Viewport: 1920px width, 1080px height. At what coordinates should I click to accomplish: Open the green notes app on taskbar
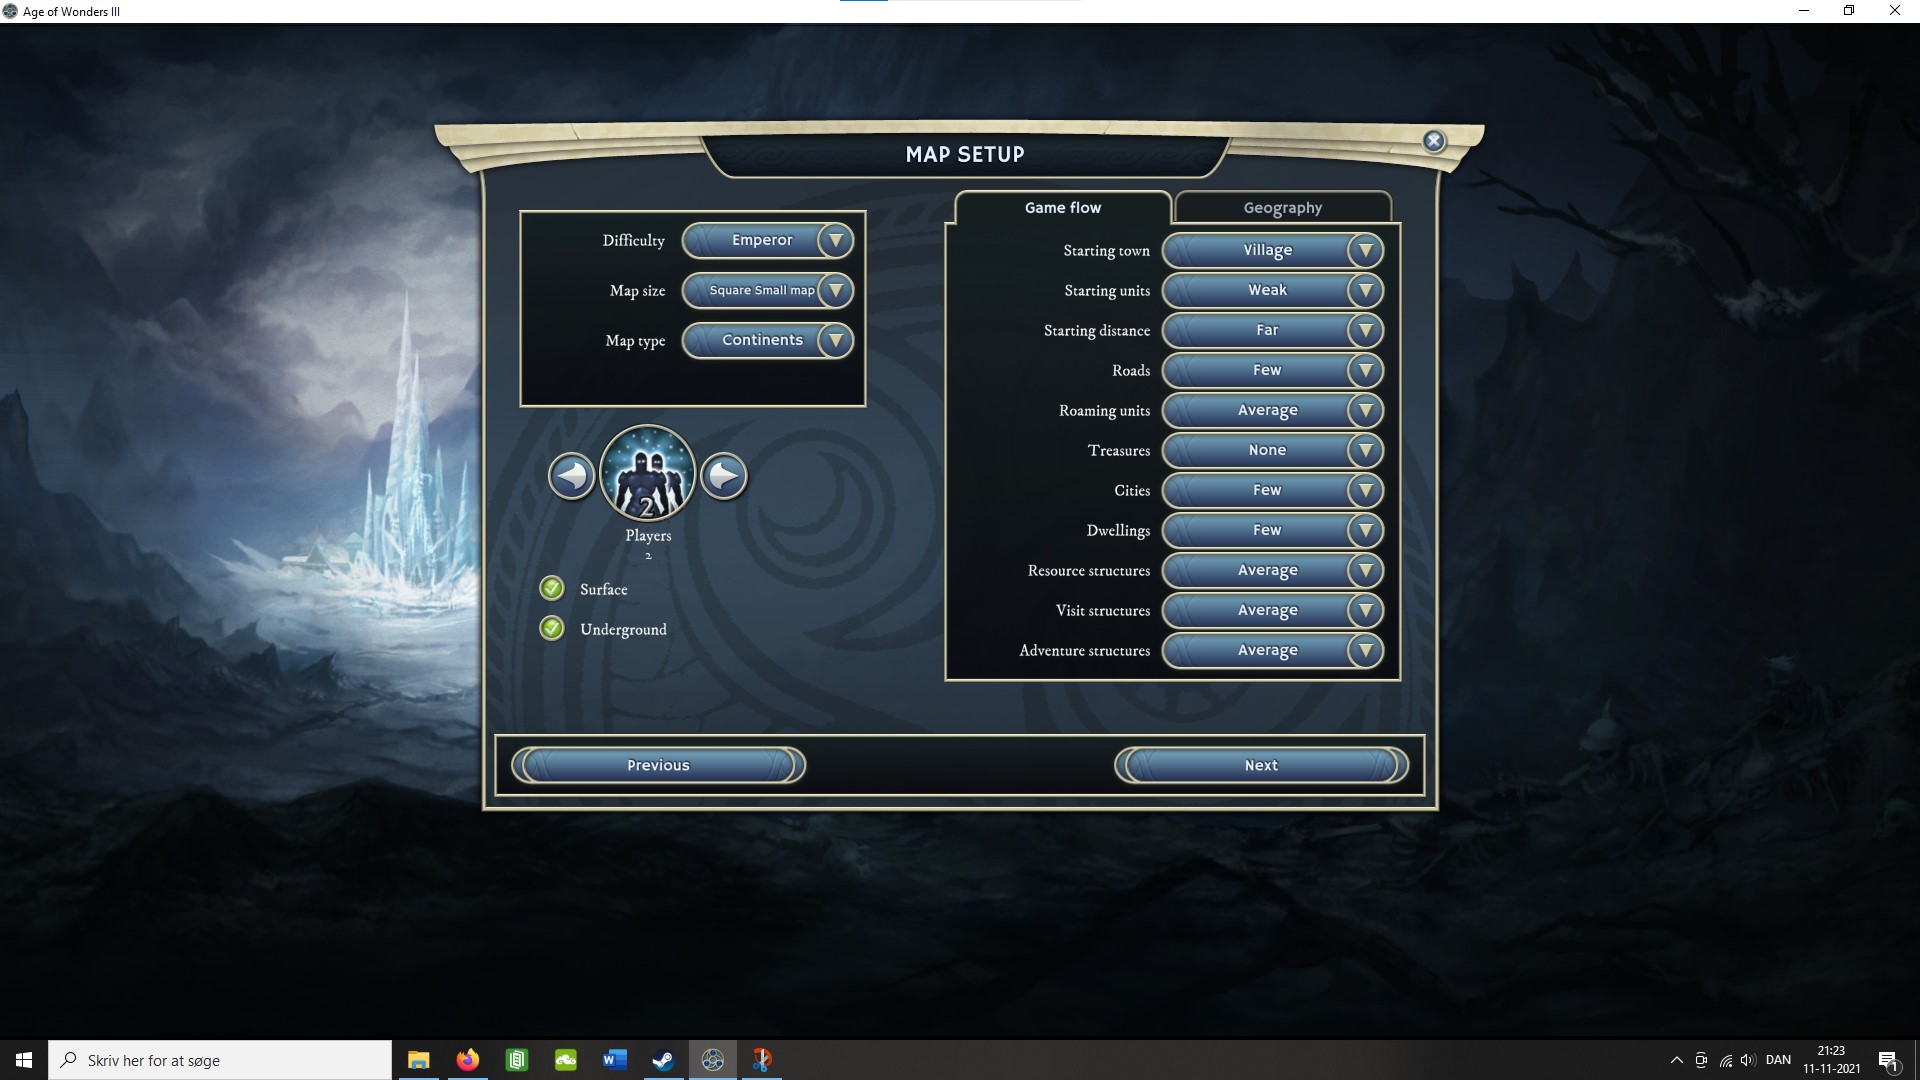516,1060
